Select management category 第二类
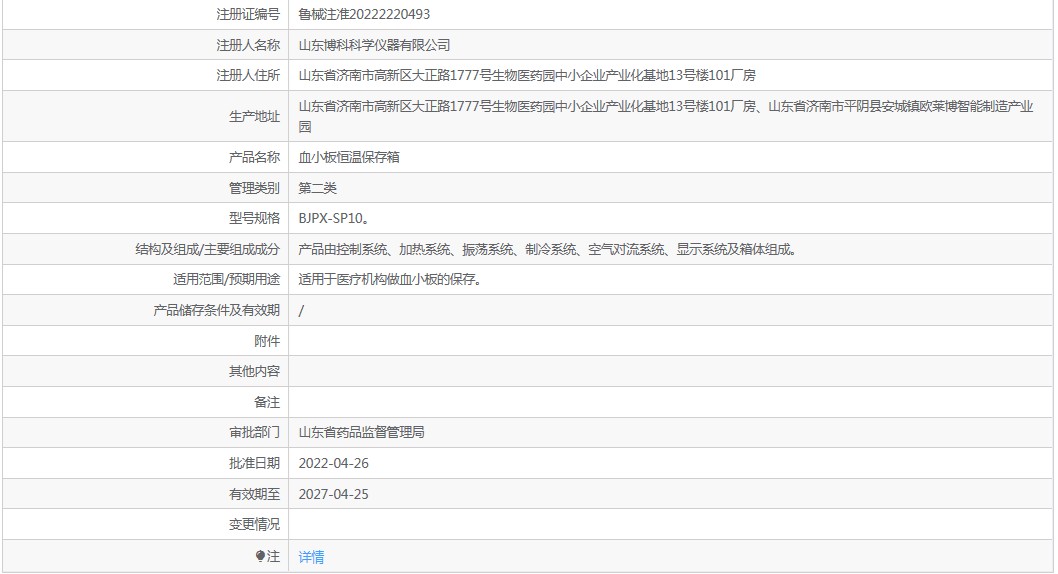The height and width of the screenshot is (574, 1058). (317, 188)
